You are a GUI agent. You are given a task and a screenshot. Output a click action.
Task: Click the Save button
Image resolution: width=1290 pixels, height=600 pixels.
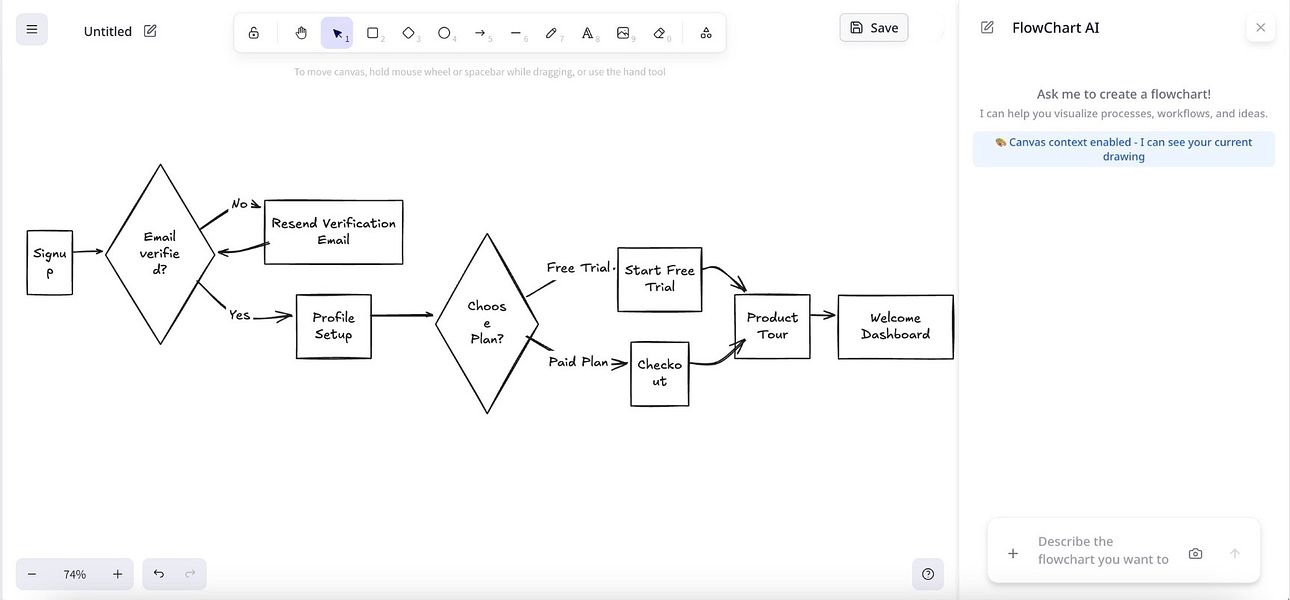873,27
